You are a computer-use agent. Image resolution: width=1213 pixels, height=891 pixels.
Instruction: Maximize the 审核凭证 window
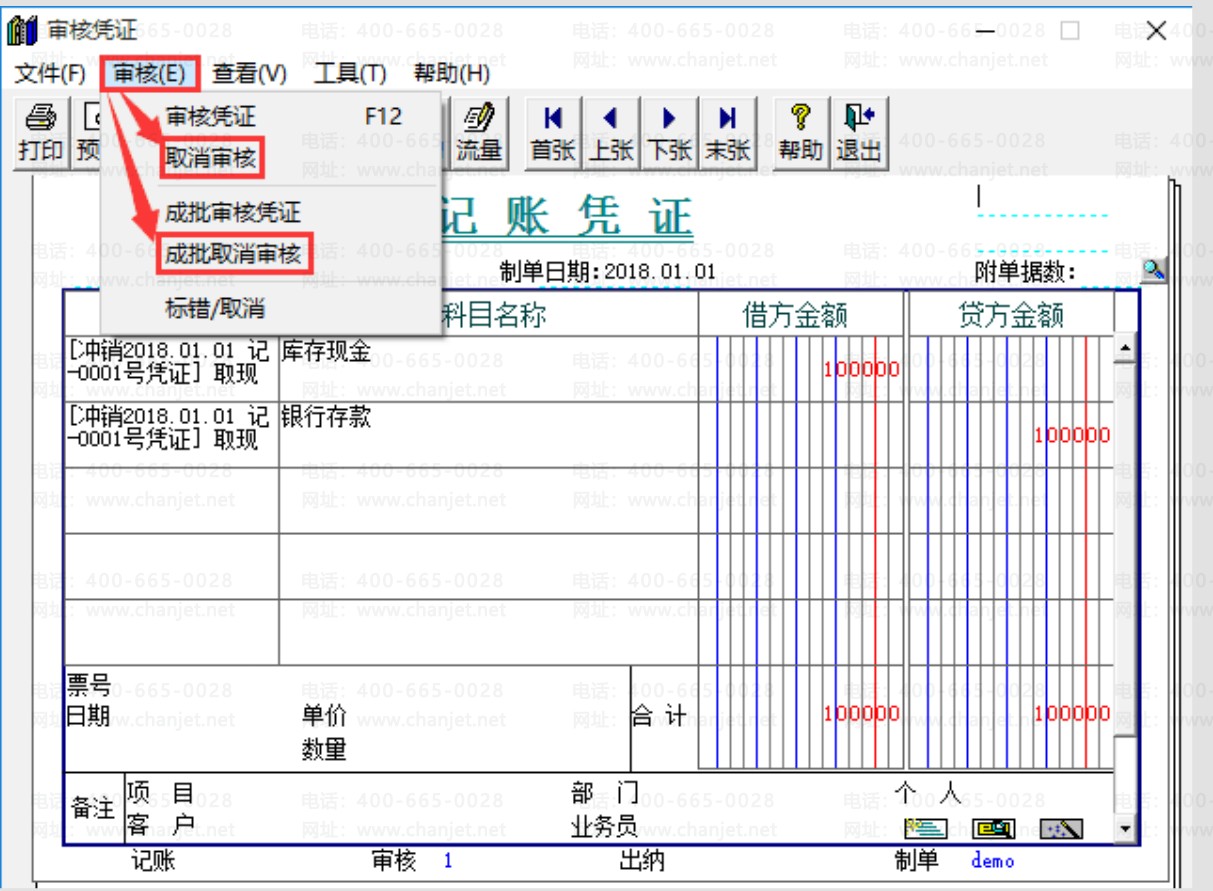[1070, 31]
